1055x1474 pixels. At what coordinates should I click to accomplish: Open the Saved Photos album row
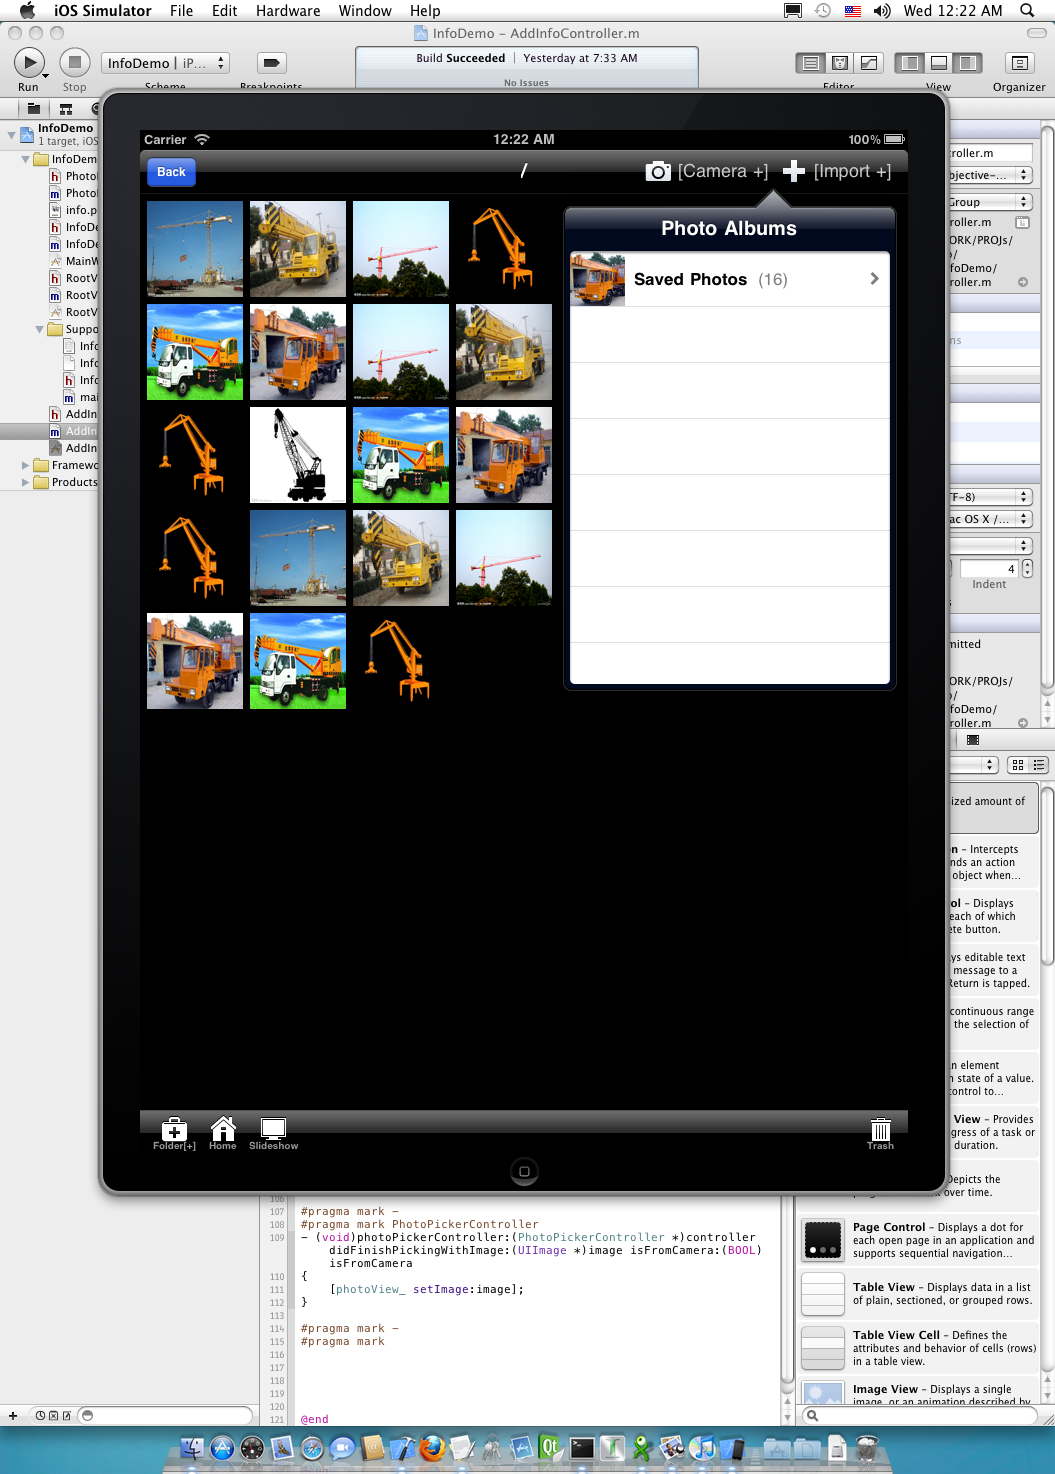pos(729,279)
